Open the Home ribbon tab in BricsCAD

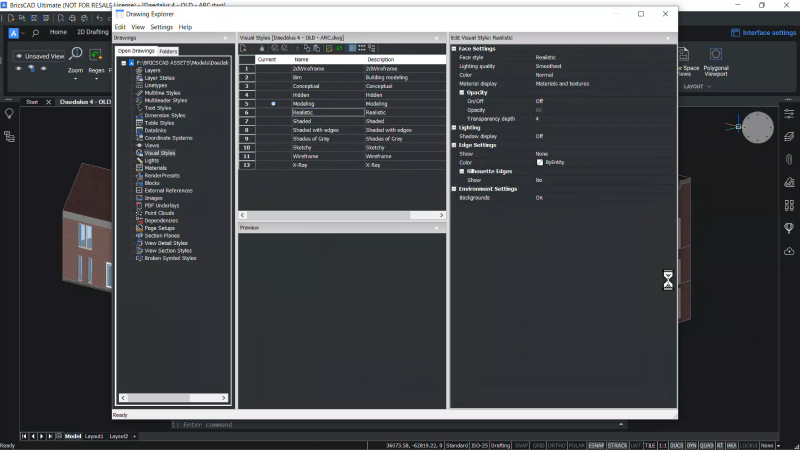click(58, 32)
